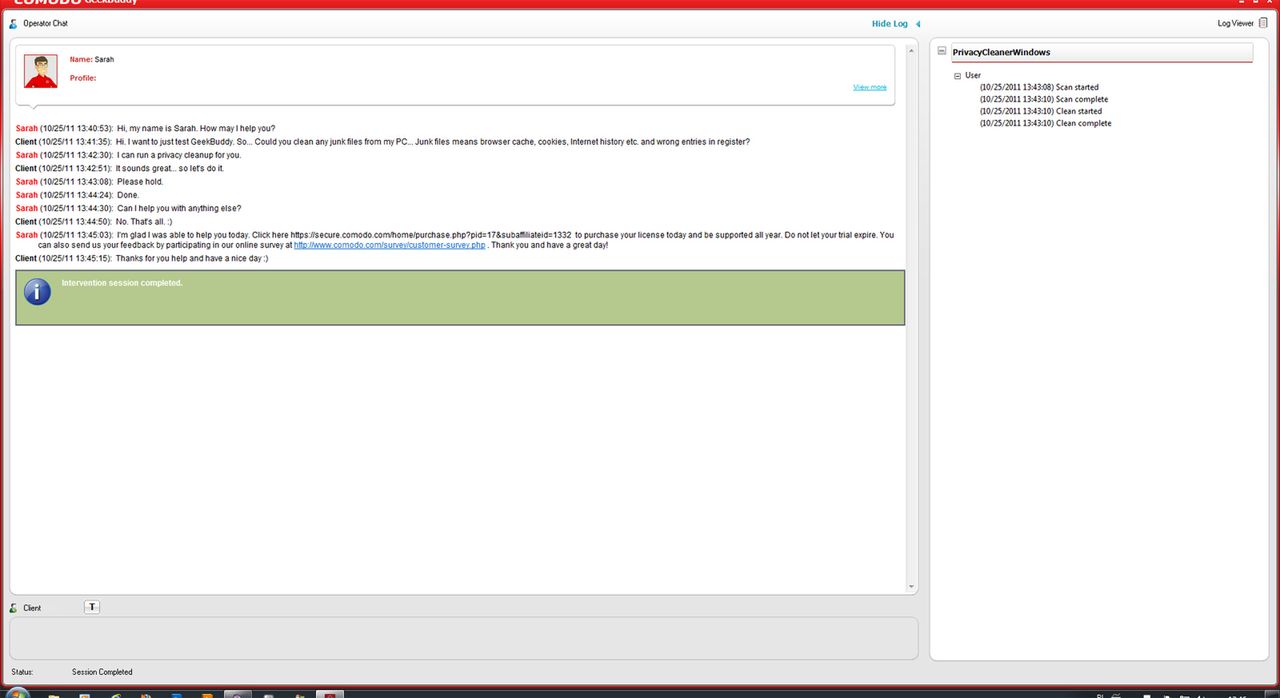Click the Profile: label
This screenshot has height=698, width=1280.
pos(83,78)
